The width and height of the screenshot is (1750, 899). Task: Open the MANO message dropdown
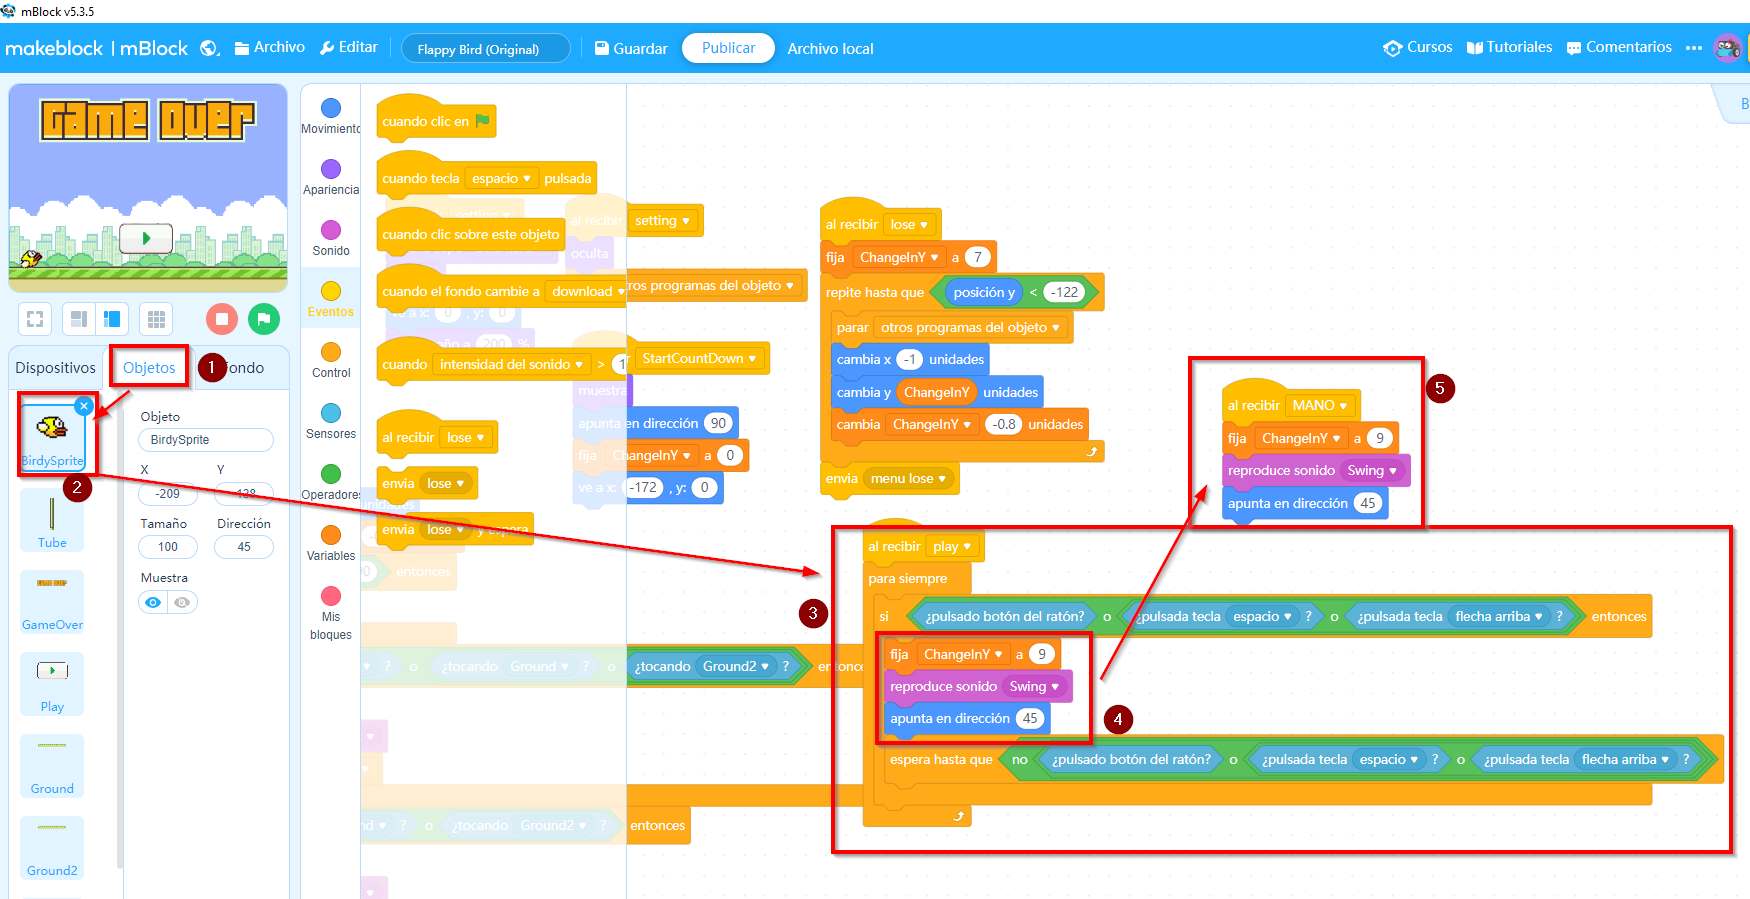[x=1320, y=406]
